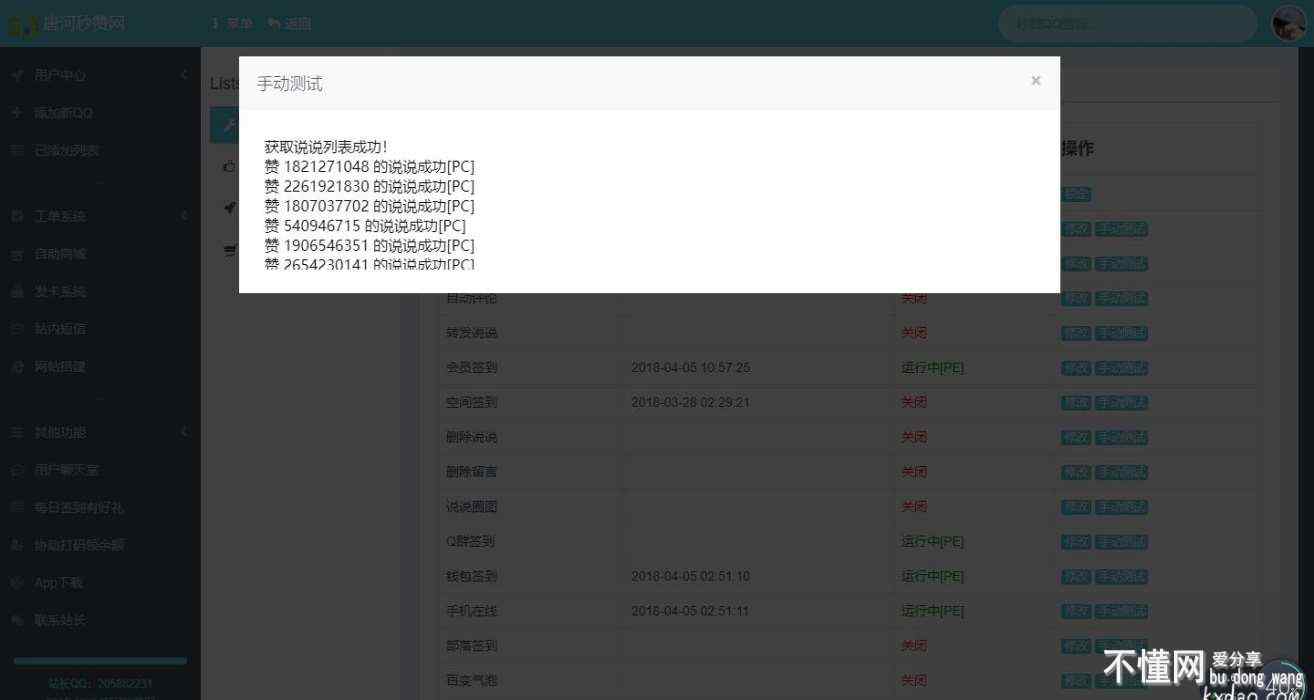The width and height of the screenshot is (1314, 700).
Task: Click 修改 in the 部落签到 row
Action: click(1076, 646)
